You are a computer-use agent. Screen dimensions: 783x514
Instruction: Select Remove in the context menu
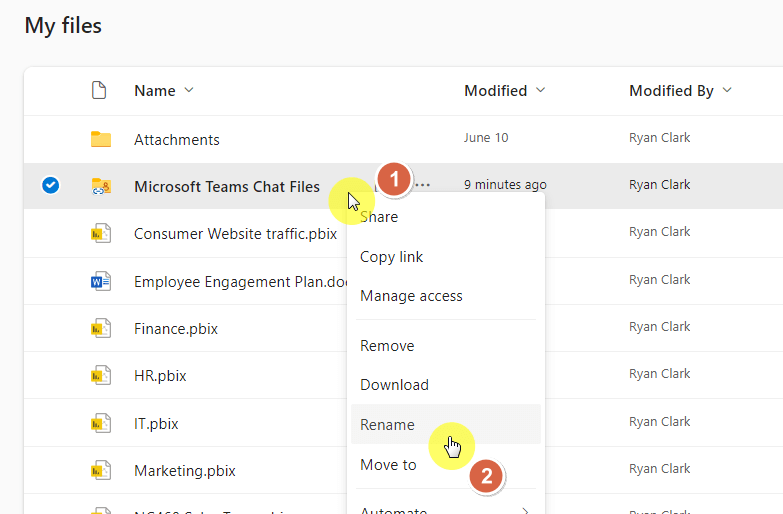445,346
